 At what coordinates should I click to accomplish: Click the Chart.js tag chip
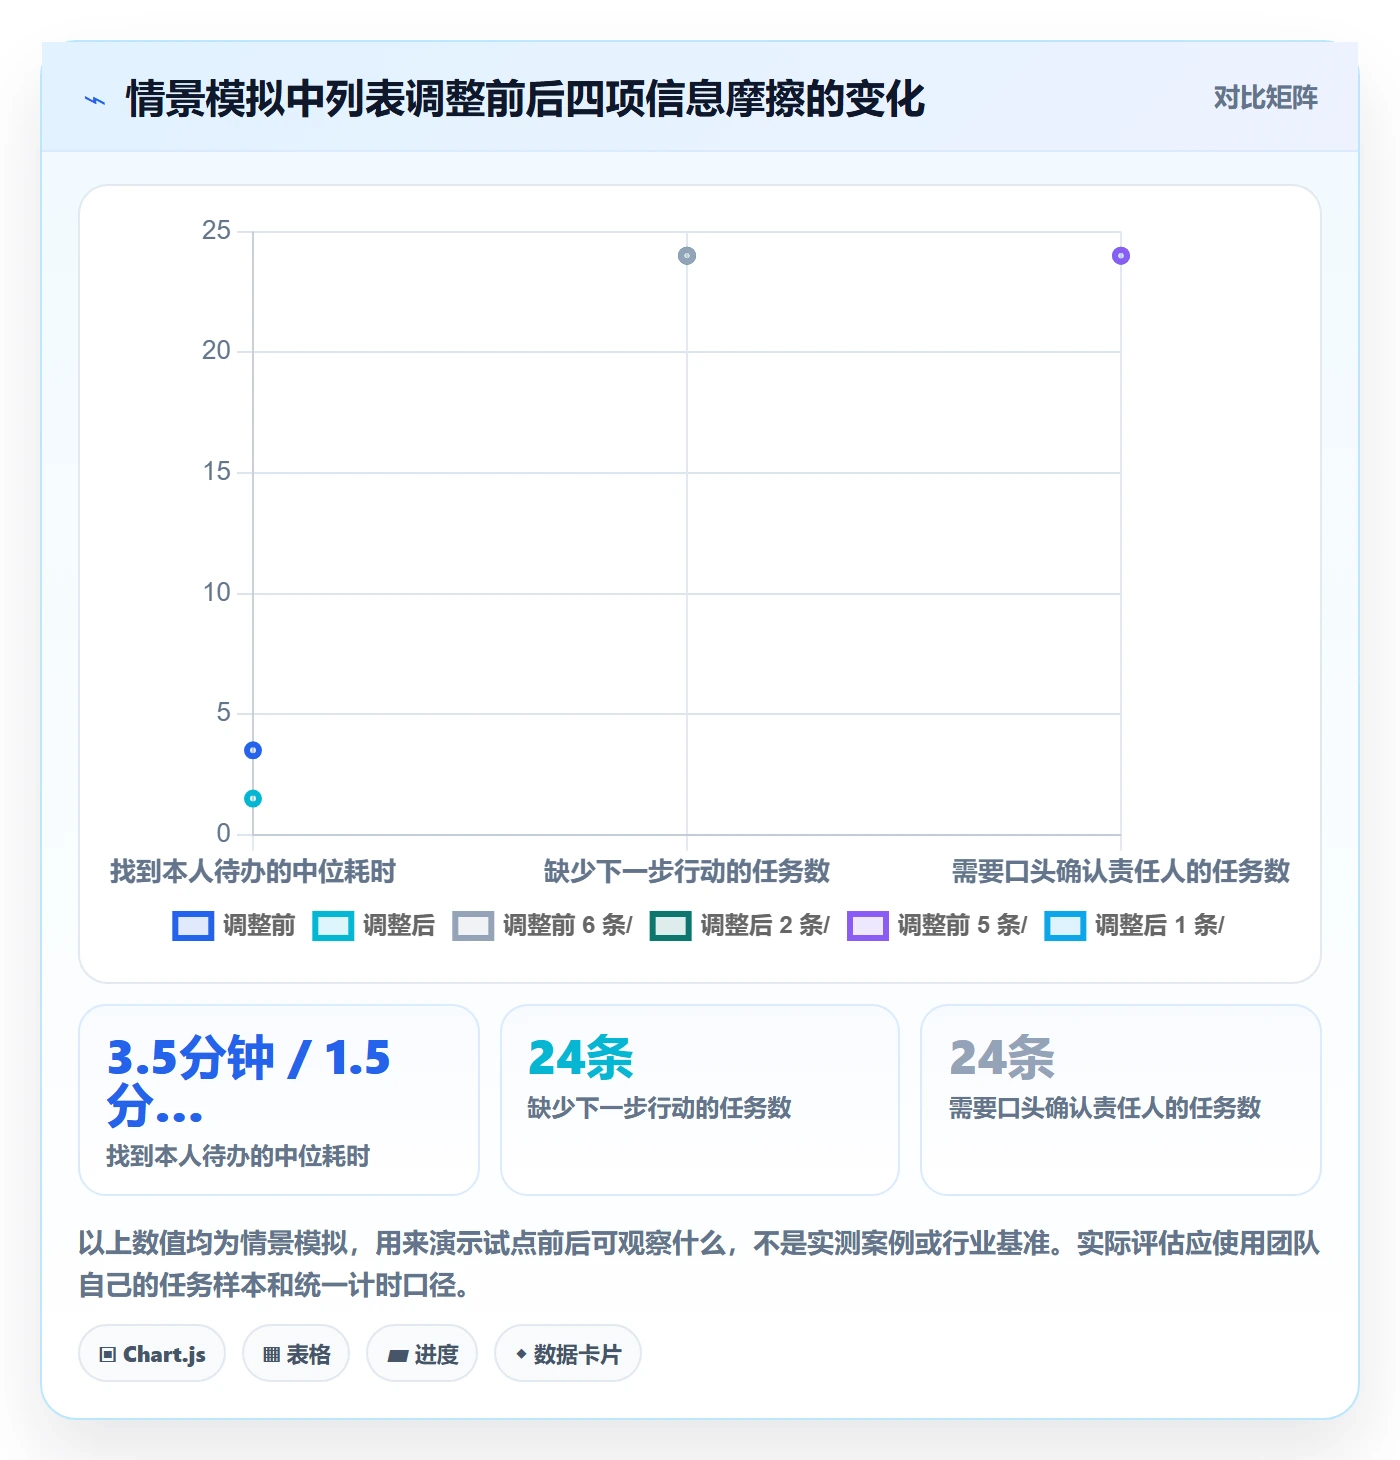click(152, 1354)
